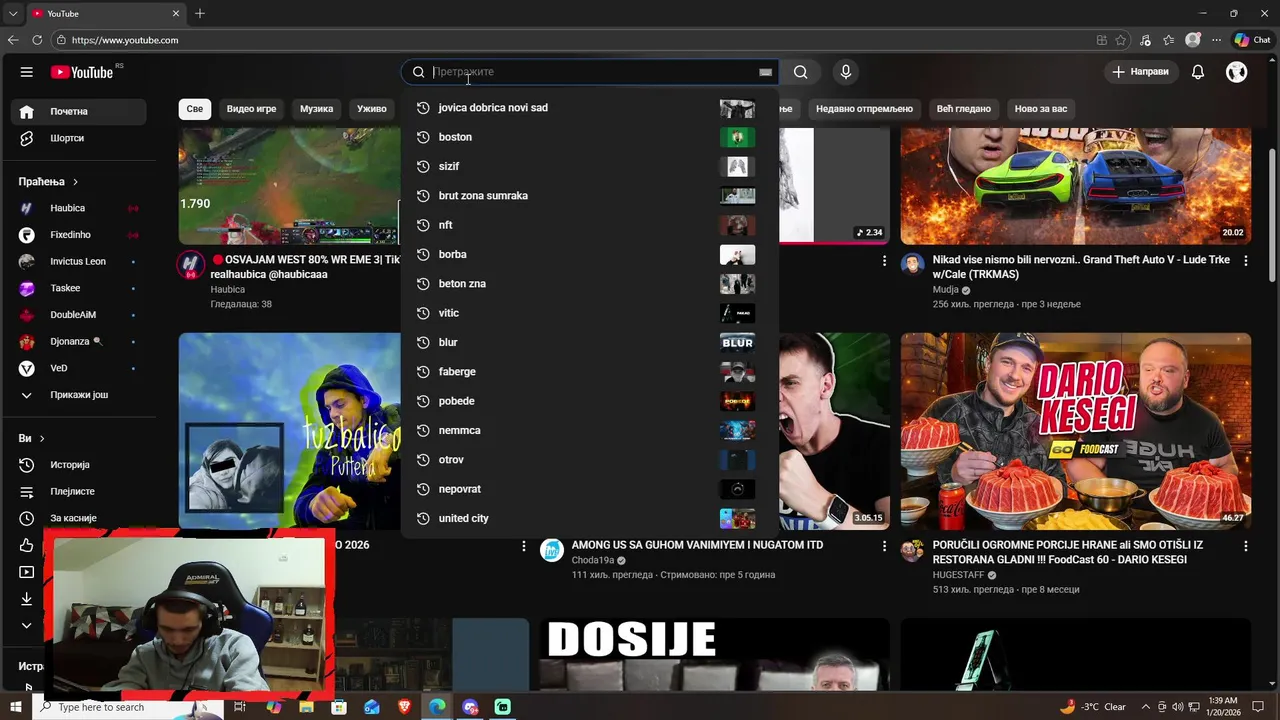Select the Недавно отпремљено filter chip
Image resolution: width=1280 pixels, height=720 pixels.
coord(864,109)
